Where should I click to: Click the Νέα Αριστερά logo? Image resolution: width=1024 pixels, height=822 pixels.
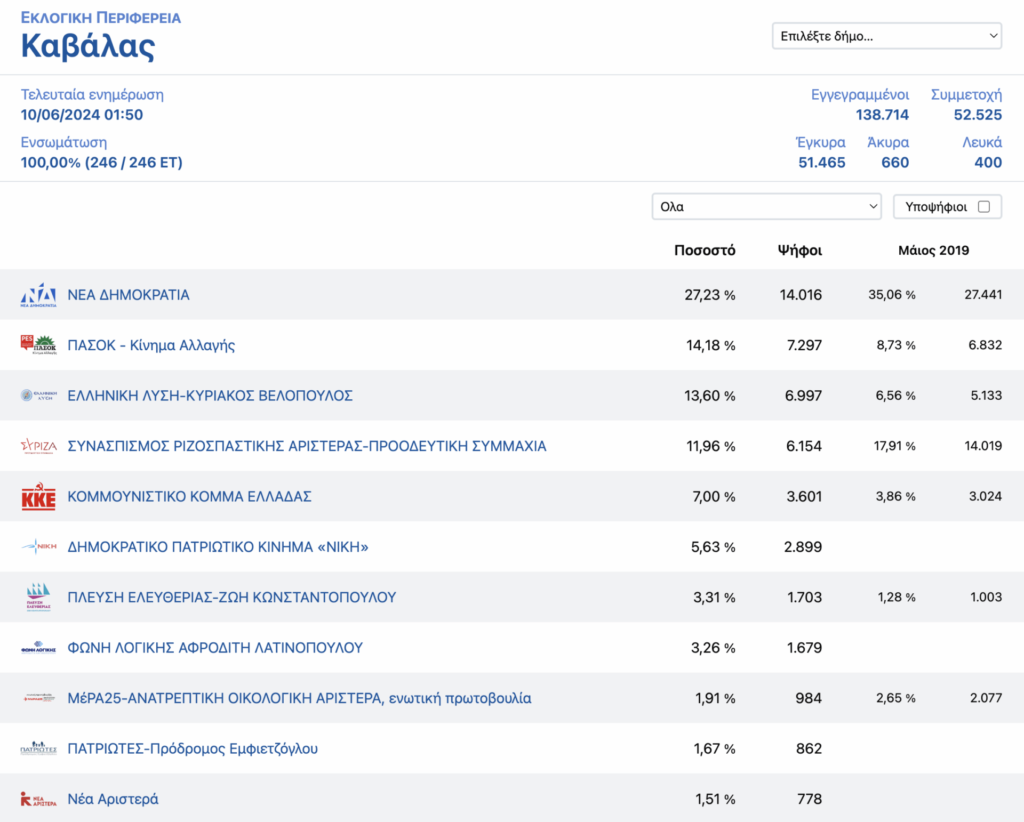pyautogui.click(x=39, y=798)
